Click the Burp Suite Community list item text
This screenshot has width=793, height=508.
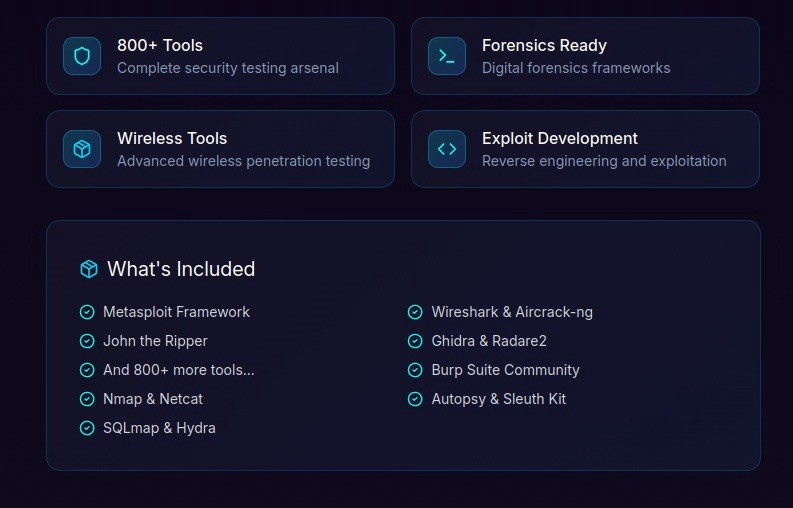point(505,370)
